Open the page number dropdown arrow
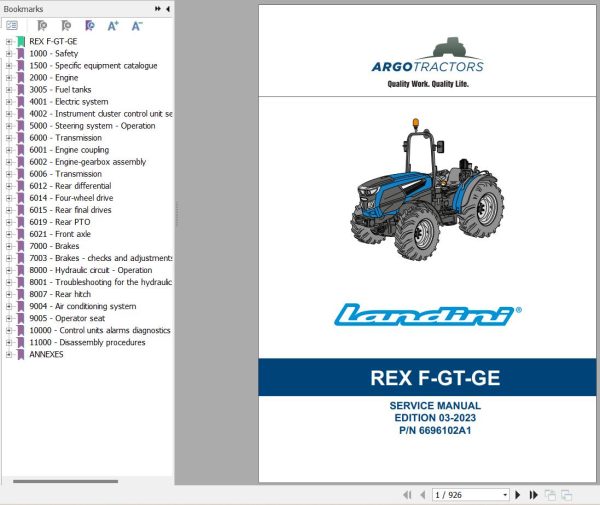This screenshot has width=600, height=505. [x=505, y=495]
